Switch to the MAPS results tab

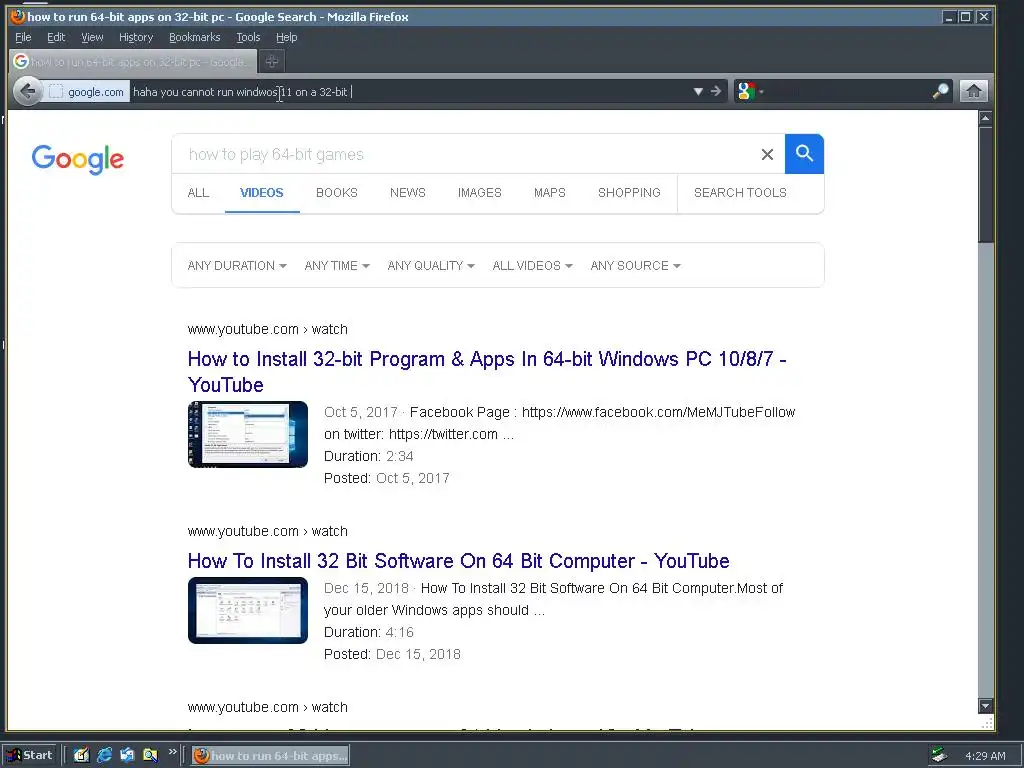pyautogui.click(x=549, y=193)
